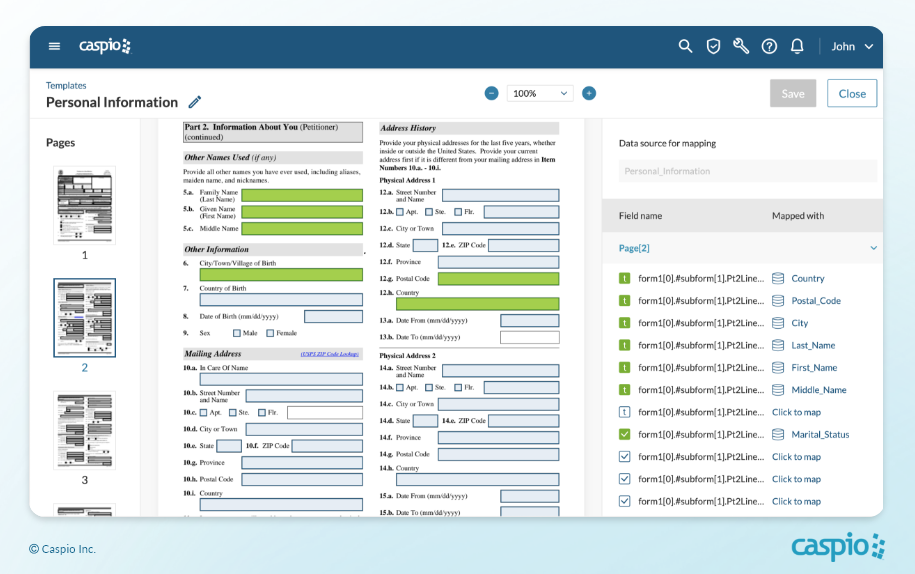Click the Close button
Viewport: 915px width, 574px height.
click(x=852, y=93)
